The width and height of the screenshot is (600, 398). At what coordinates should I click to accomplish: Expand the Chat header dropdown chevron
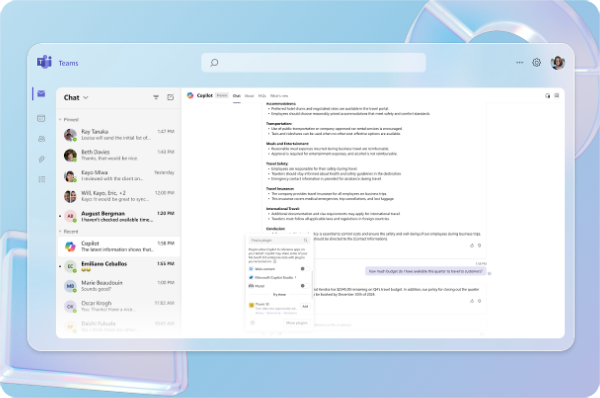tap(86, 98)
